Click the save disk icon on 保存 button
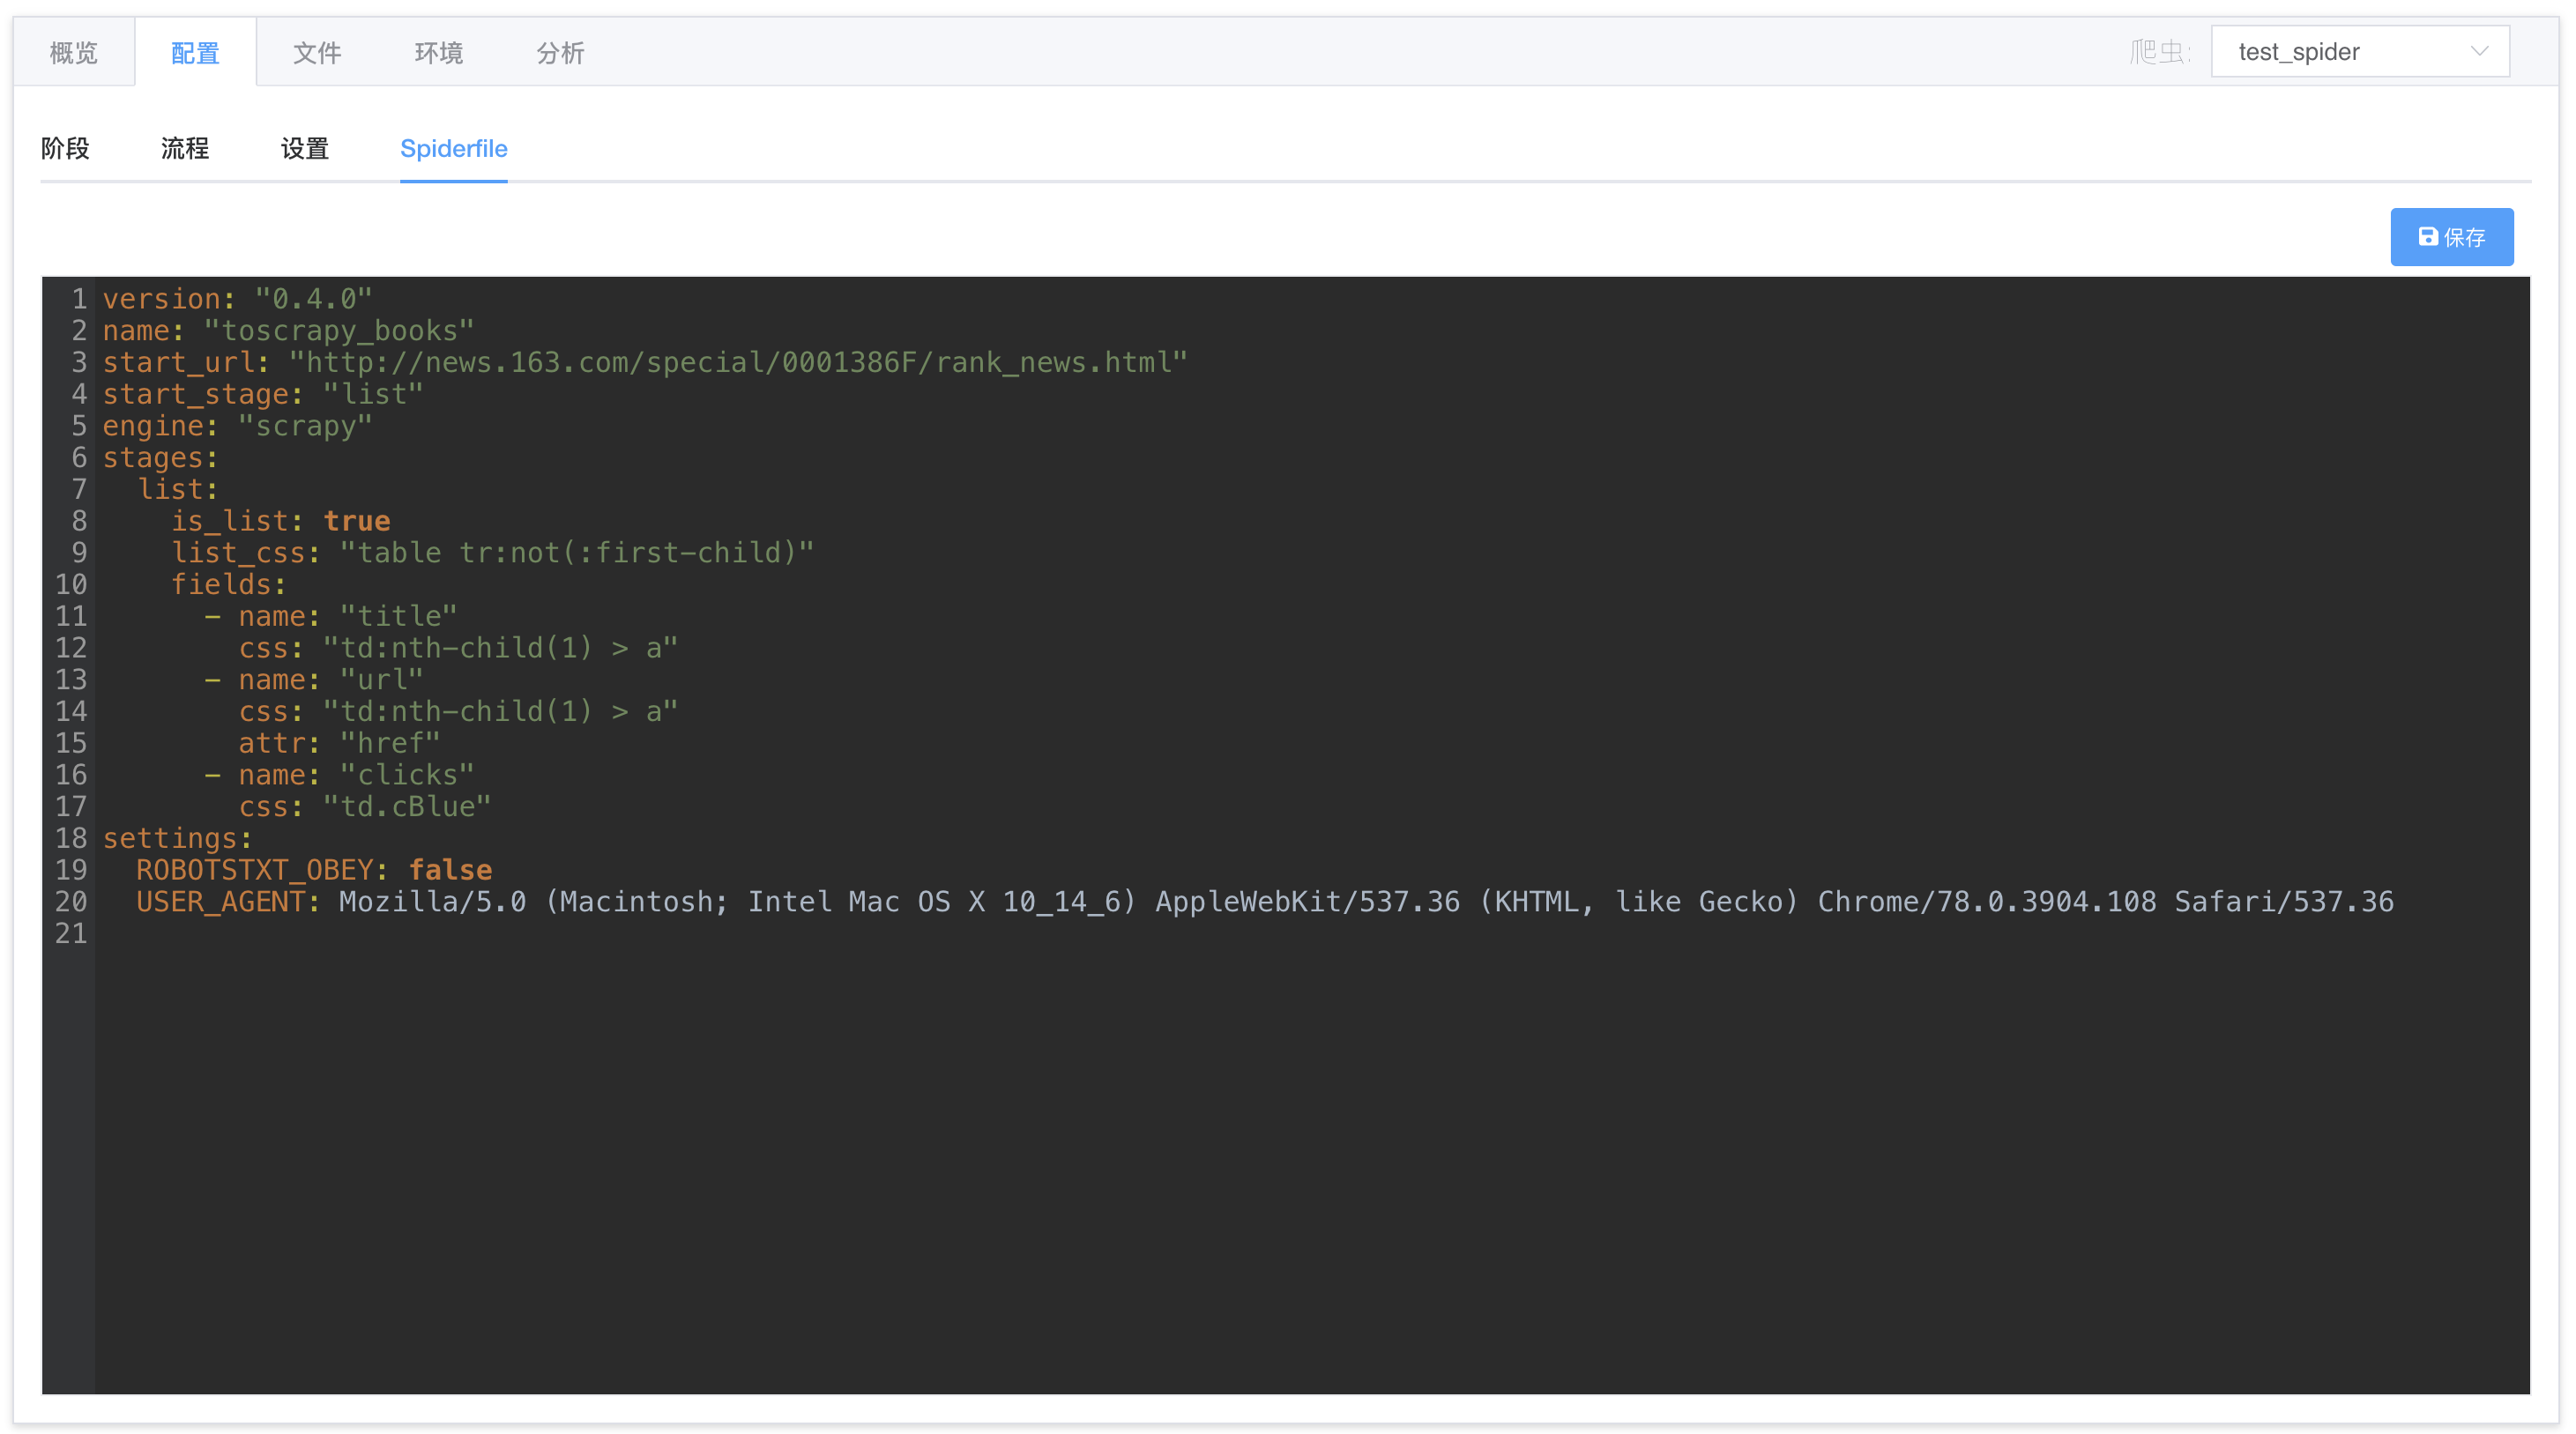The height and width of the screenshot is (1434, 2576). pos(2428,236)
